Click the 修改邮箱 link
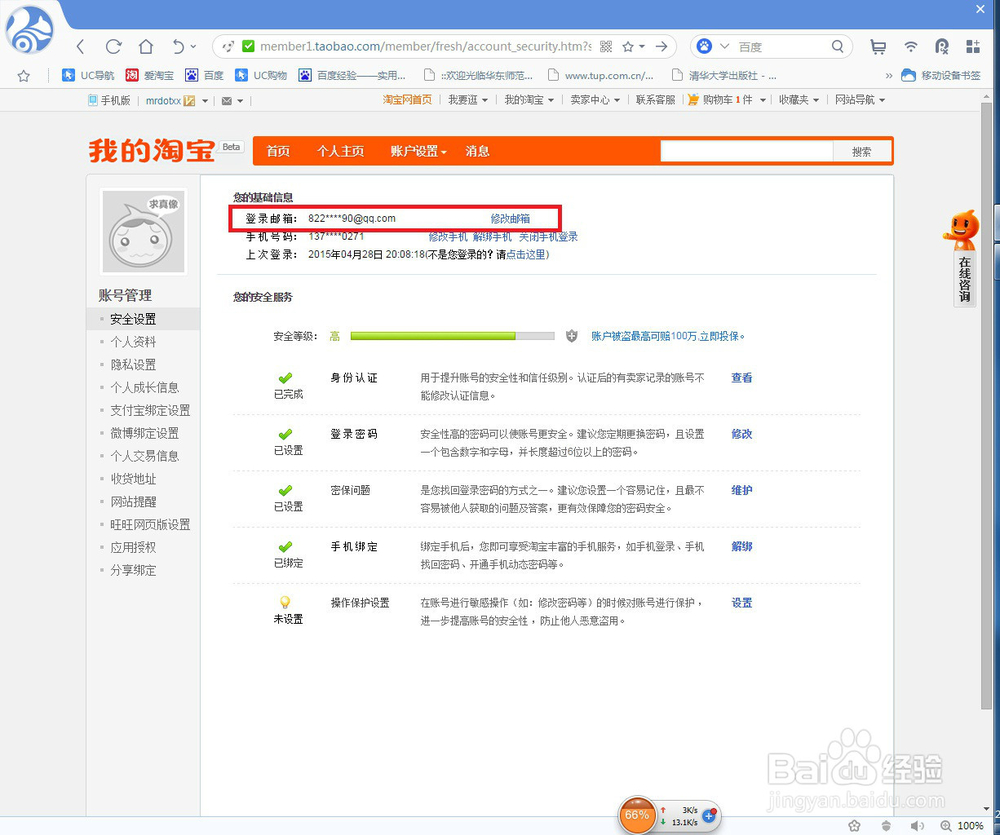The height and width of the screenshot is (835, 1000). click(x=512, y=218)
